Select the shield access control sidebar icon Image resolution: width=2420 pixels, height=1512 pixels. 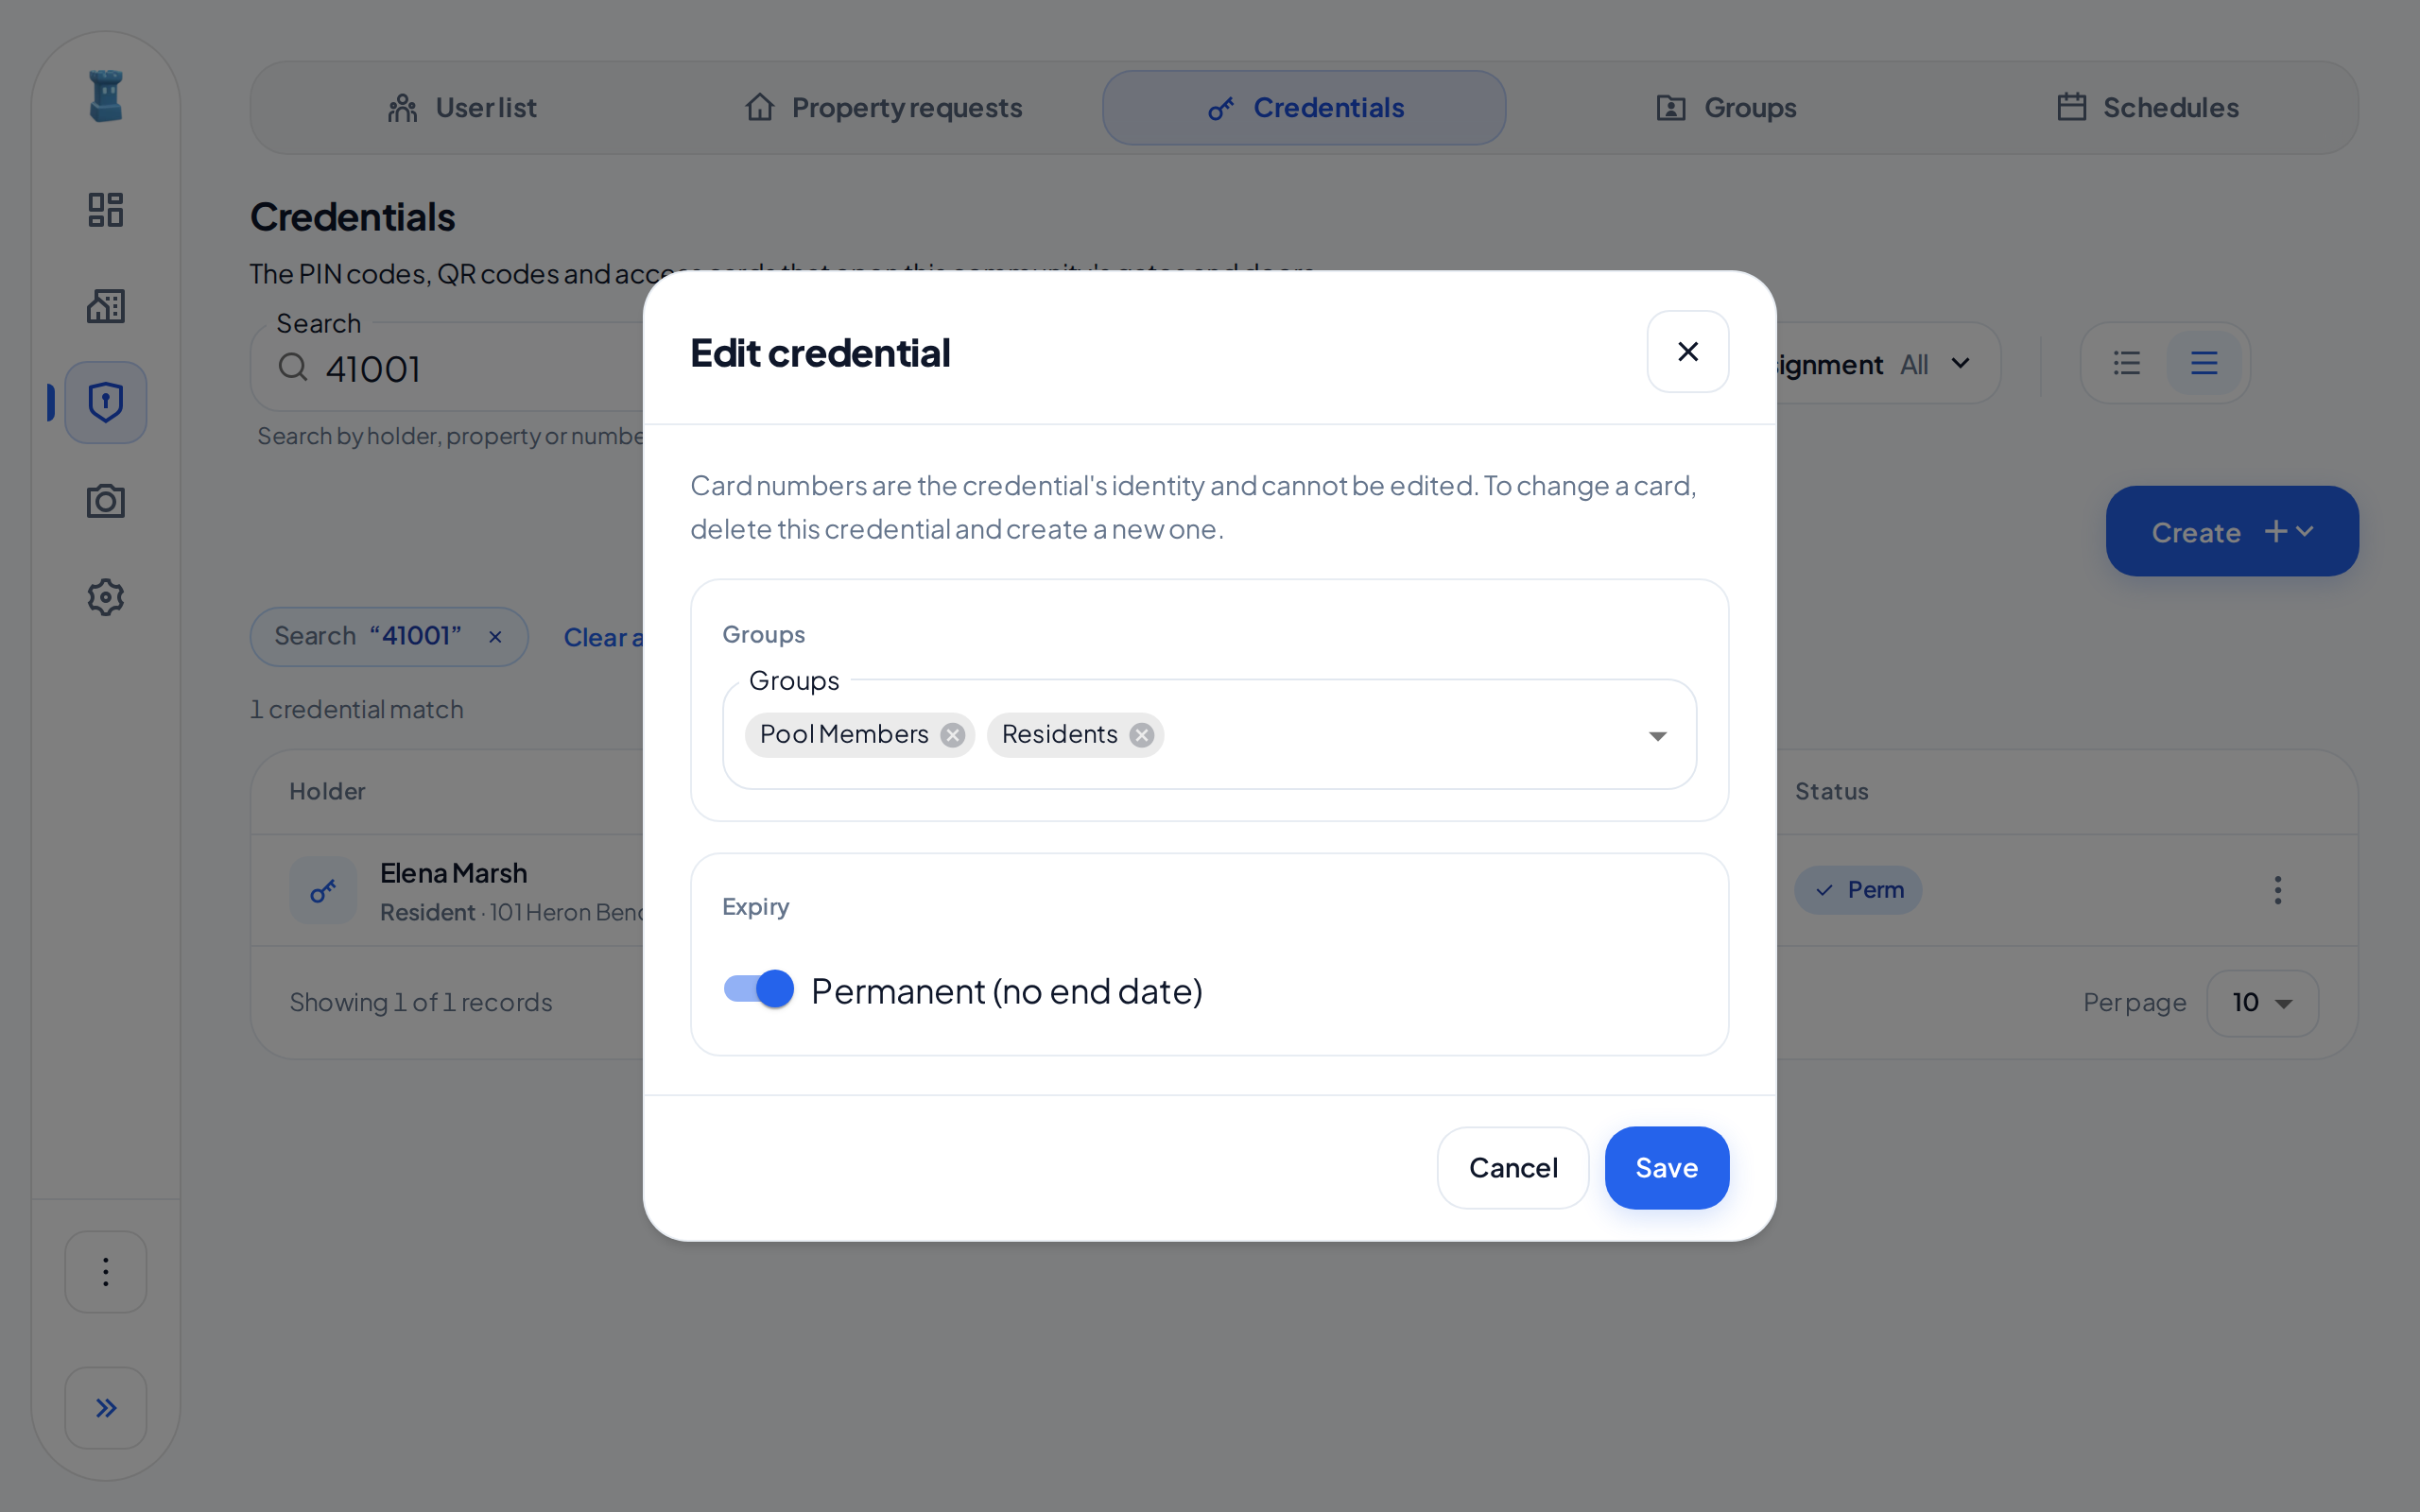(x=105, y=402)
